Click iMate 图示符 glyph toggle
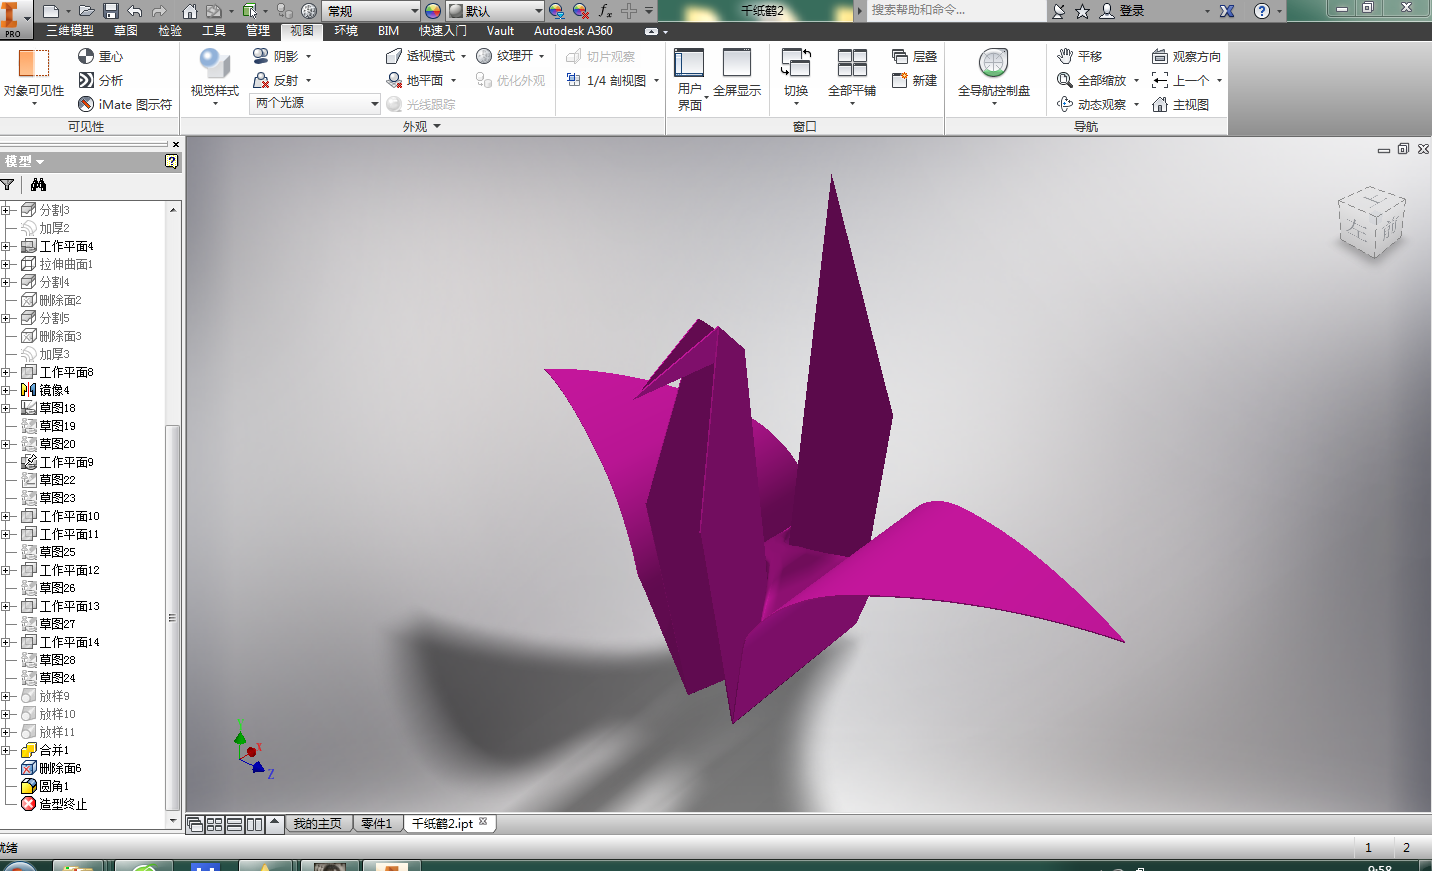The image size is (1432, 871). click(125, 104)
